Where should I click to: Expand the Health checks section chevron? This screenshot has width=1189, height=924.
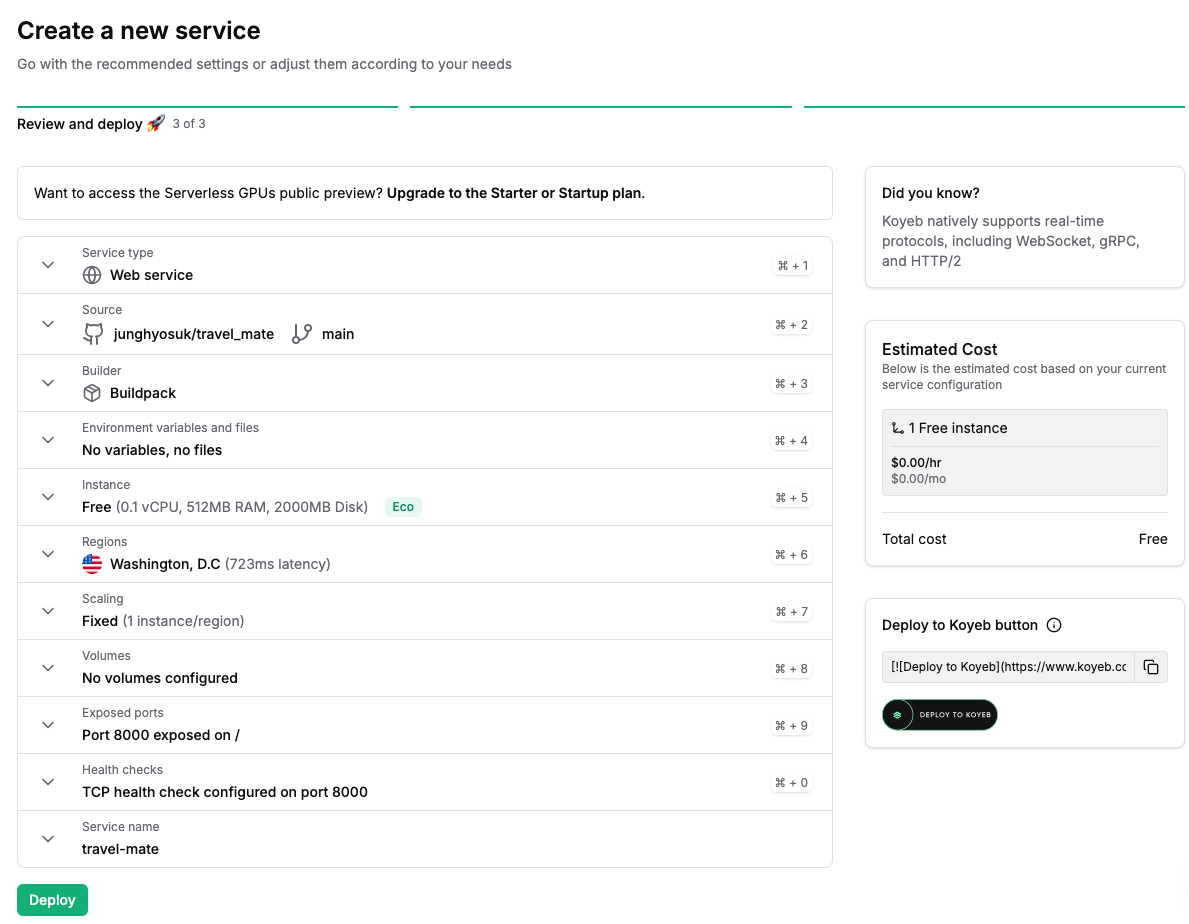point(48,782)
